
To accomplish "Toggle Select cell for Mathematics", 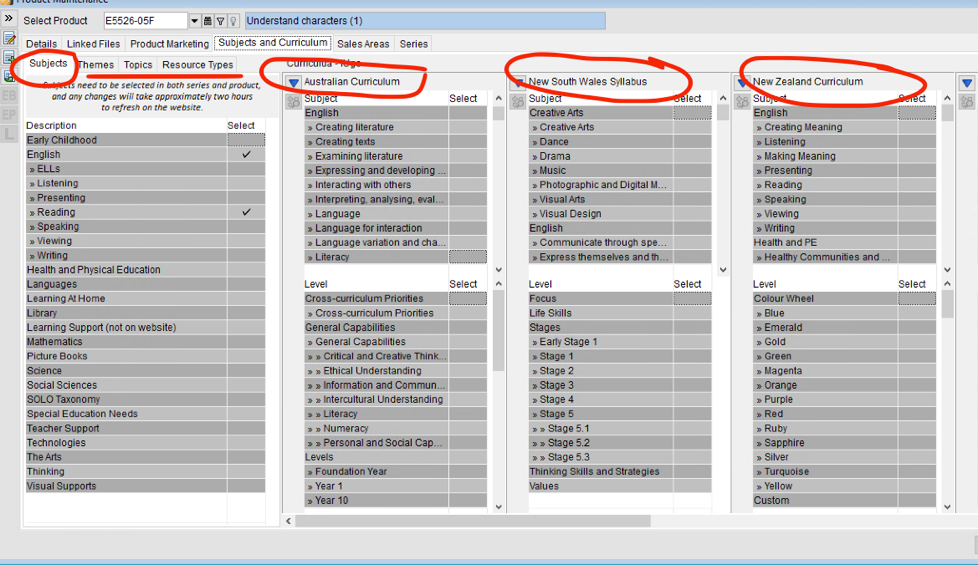I will pyautogui.click(x=246, y=342).
